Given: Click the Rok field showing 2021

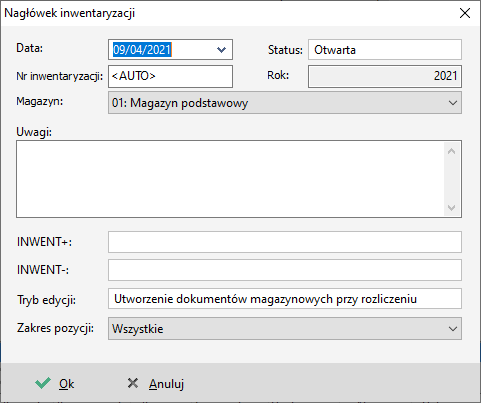Looking at the screenshot, I should pyautogui.click(x=385, y=76).
